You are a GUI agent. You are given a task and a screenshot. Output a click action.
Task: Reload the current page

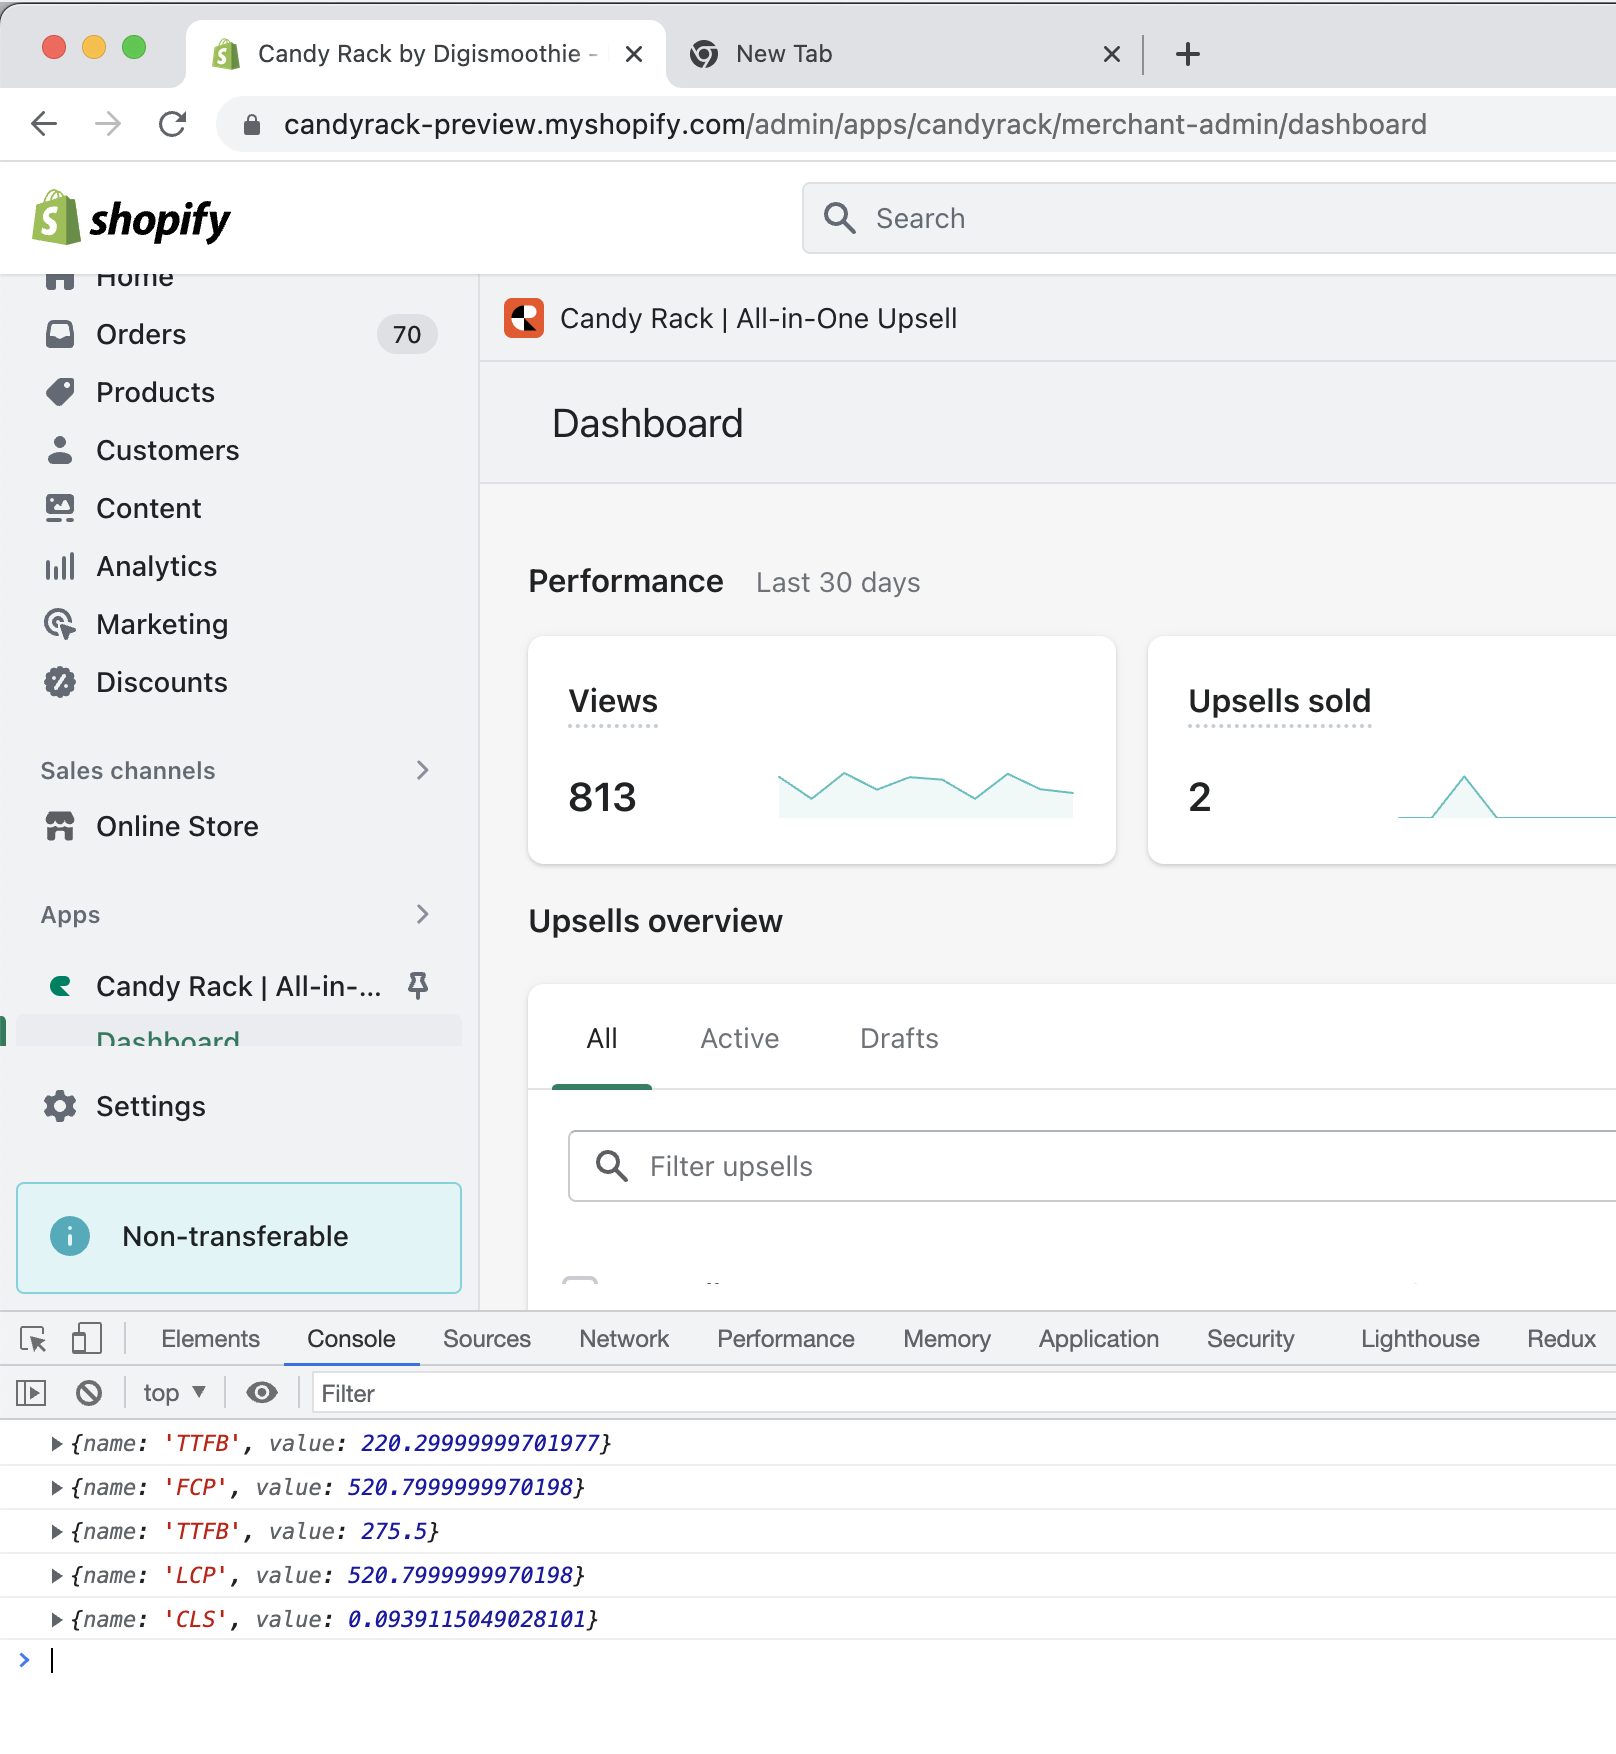[x=173, y=124]
